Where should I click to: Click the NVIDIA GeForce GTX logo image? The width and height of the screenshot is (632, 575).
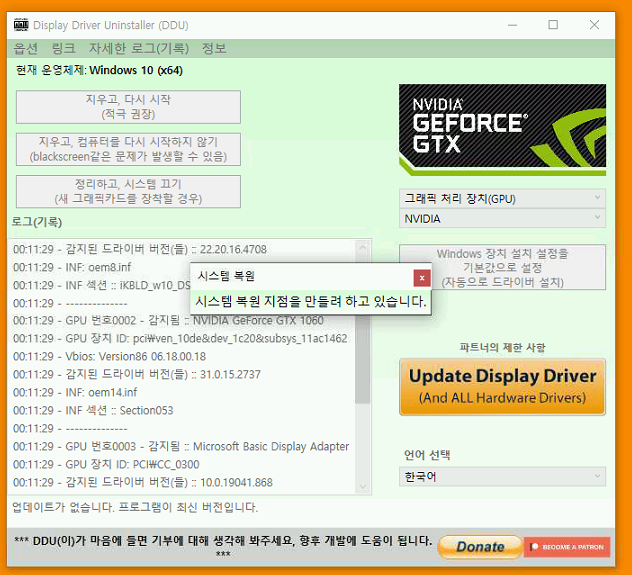click(x=502, y=130)
